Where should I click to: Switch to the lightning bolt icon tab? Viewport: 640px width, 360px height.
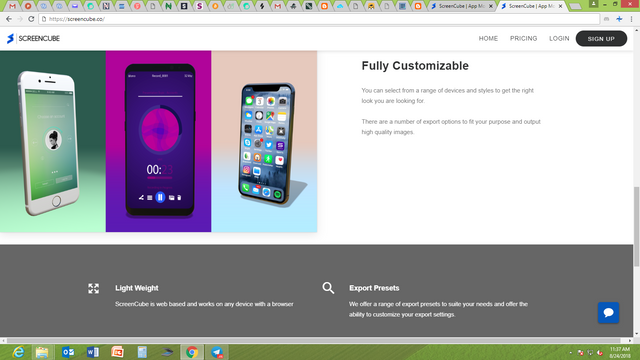click(262, 6)
